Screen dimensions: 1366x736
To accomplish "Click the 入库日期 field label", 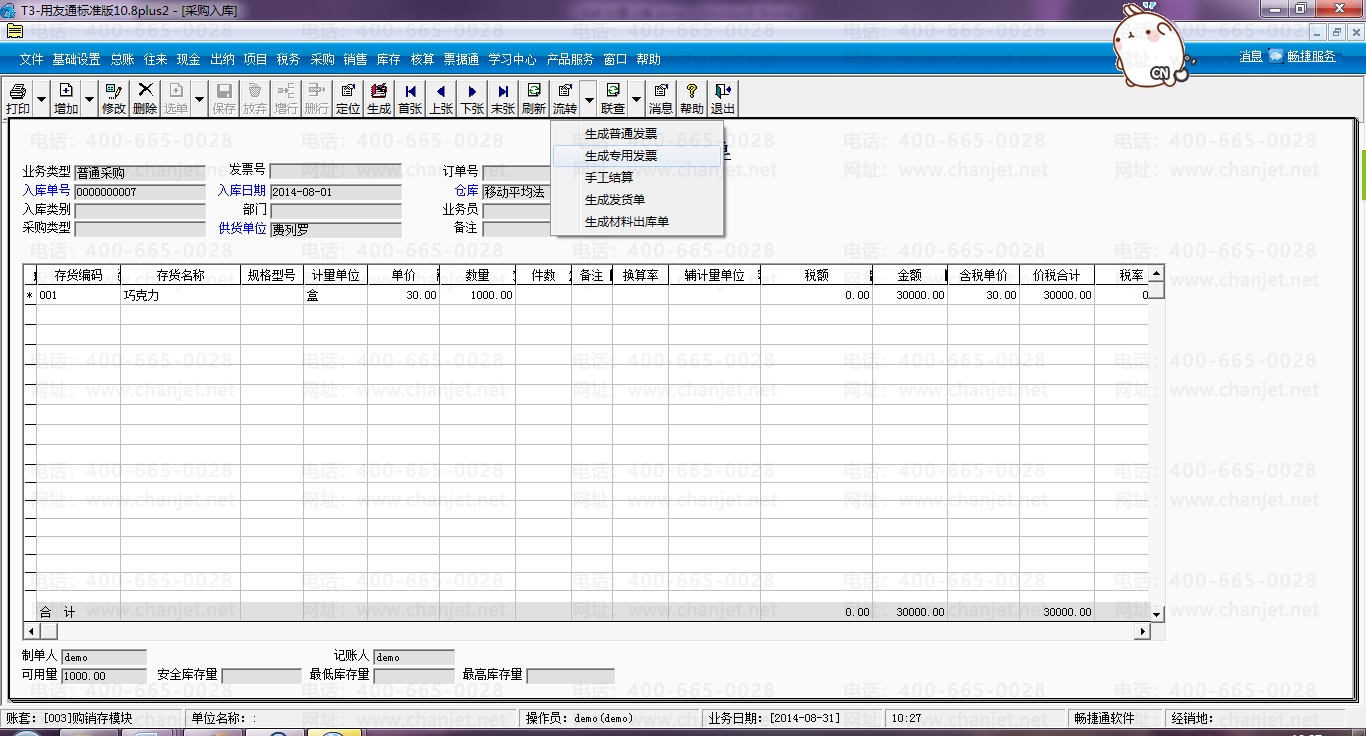I will (x=242, y=191).
